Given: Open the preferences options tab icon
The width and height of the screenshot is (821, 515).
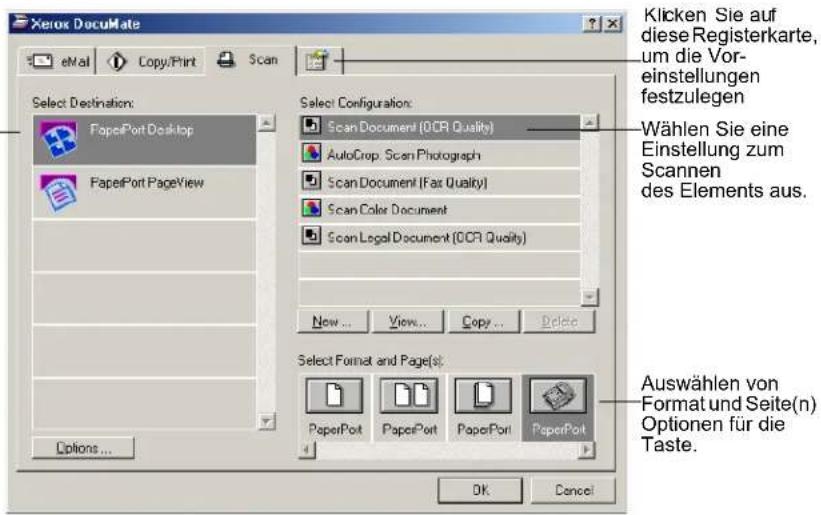Looking at the screenshot, I should (x=317, y=61).
